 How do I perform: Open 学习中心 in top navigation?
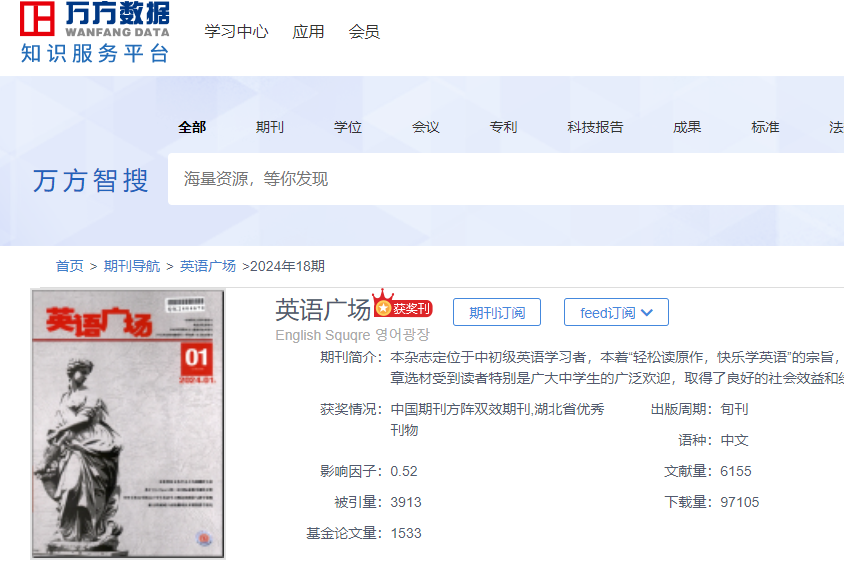(x=236, y=32)
